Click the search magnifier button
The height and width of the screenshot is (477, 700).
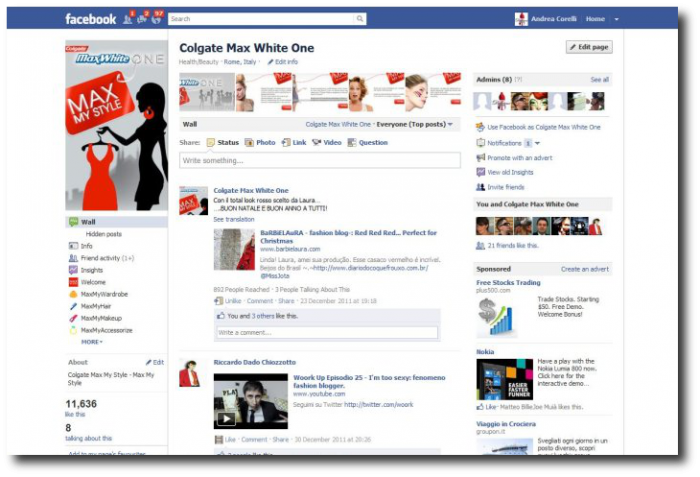(x=360, y=19)
